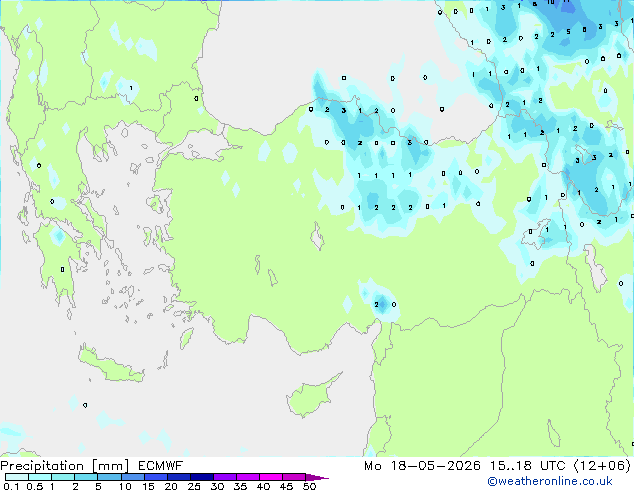The height and width of the screenshot is (490, 634).
Task: Pick the magenta legend swatch between 40 and 45
Action: (271, 477)
